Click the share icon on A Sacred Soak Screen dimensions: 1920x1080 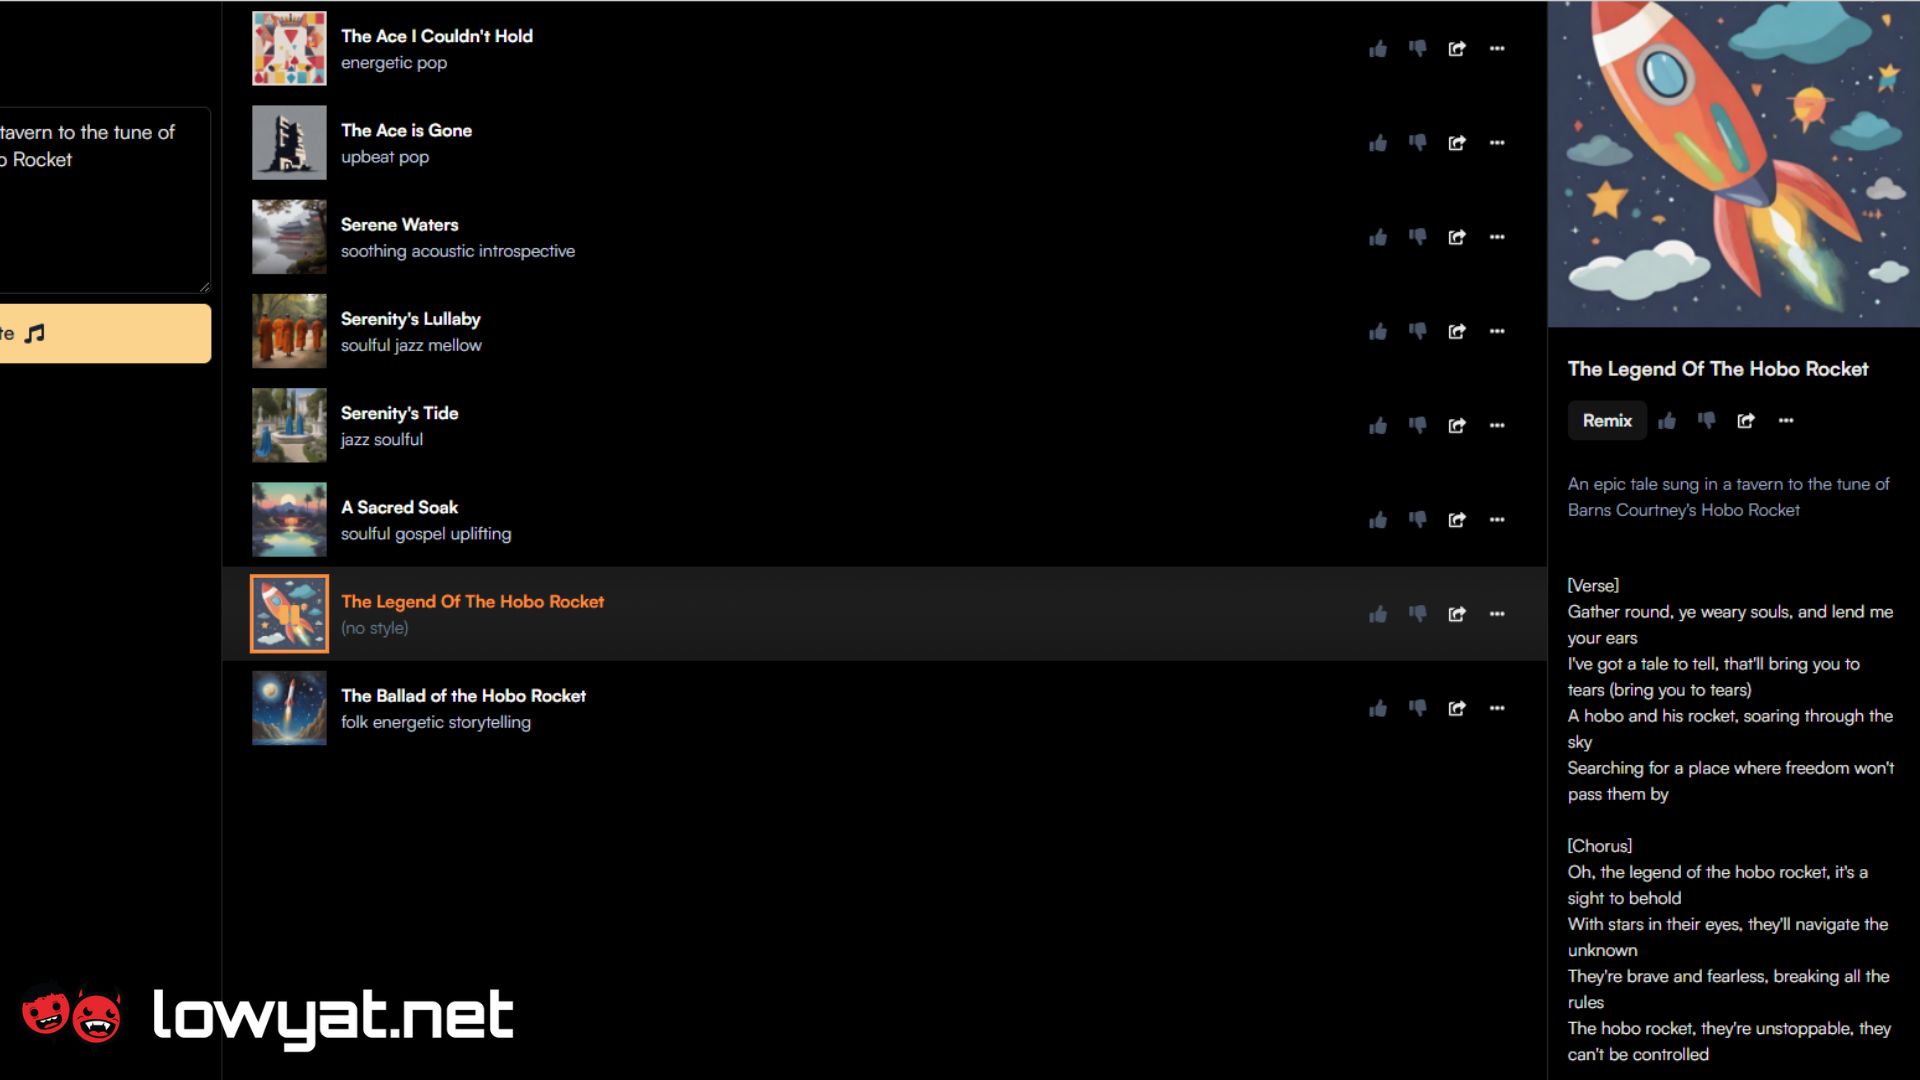(1457, 520)
